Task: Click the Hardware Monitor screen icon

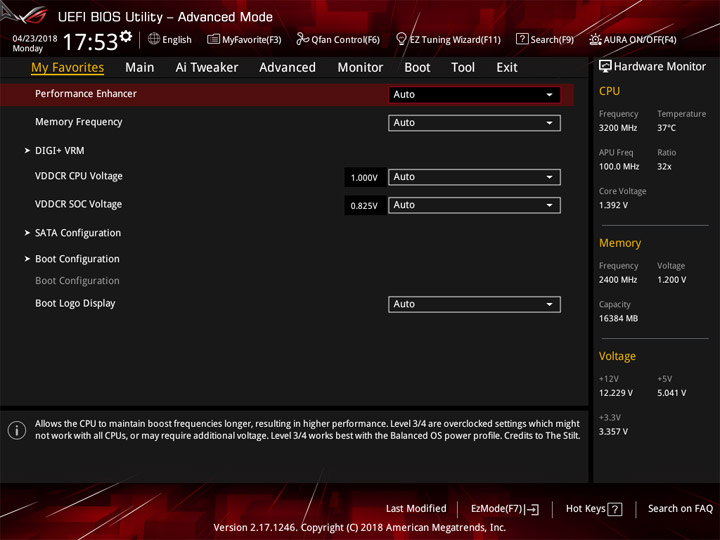Action: point(605,66)
